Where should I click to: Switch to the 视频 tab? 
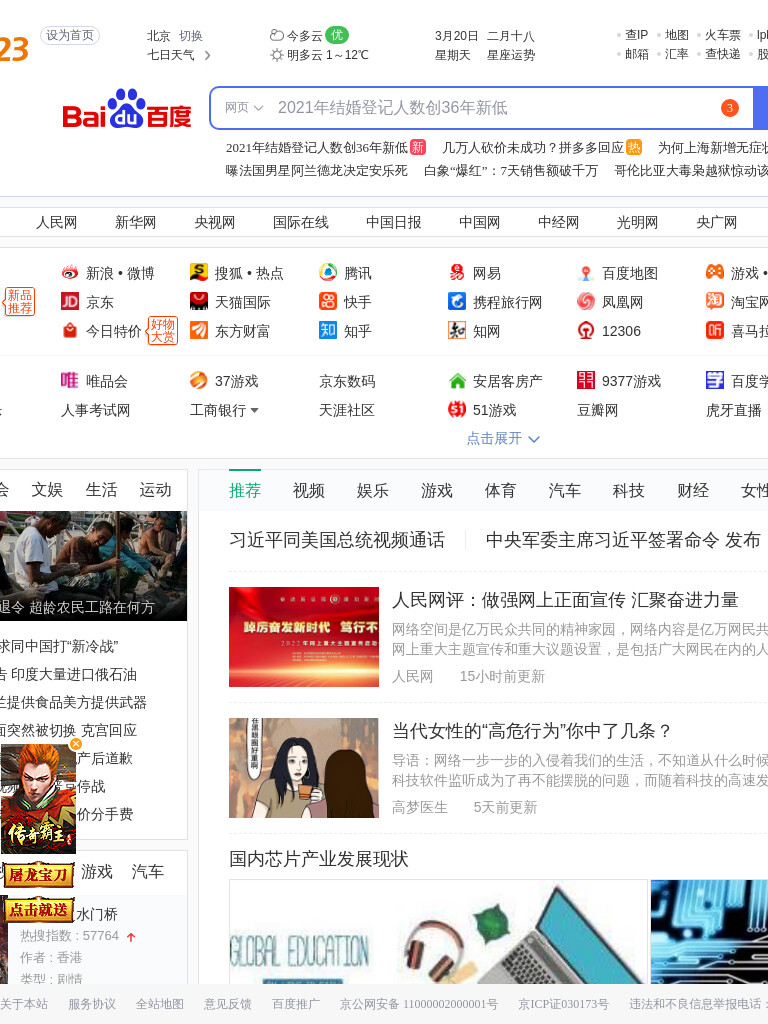(309, 490)
